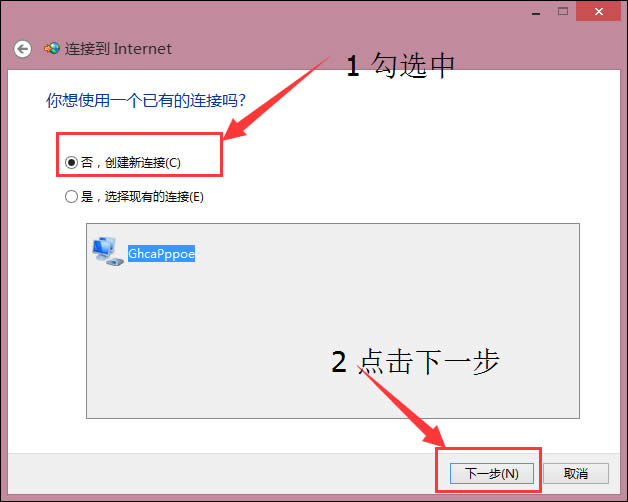Click the red arrow pointing at 创建新连接
The width and height of the screenshot is (628, 502).
click(x=276, y=98)
